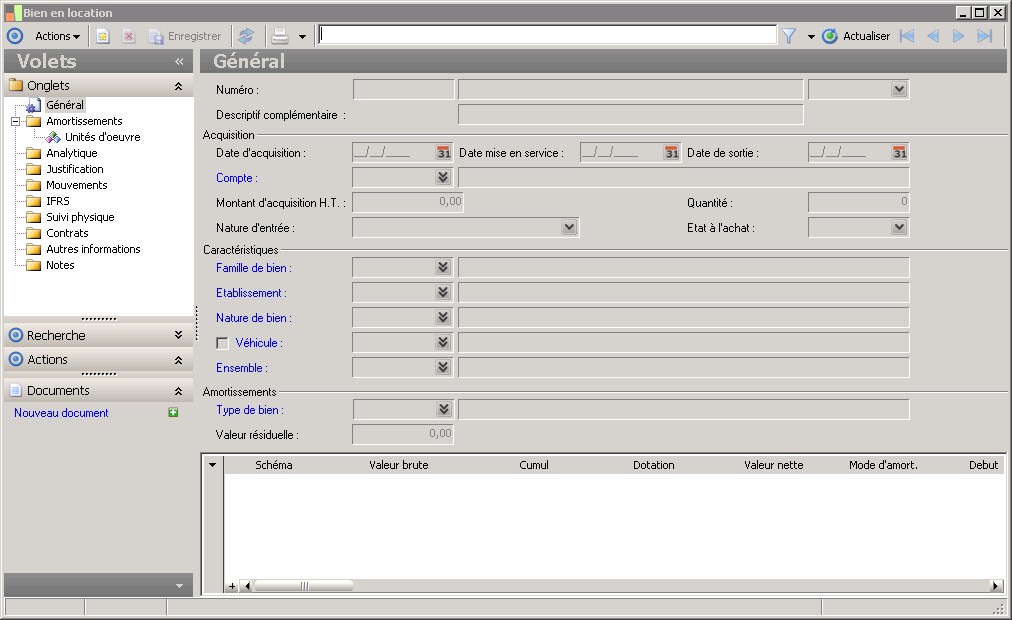This screenshot has width=1012, height=620.
Task: Click the Descriptif complémentaire text field
Action: [x=630, y=115]
